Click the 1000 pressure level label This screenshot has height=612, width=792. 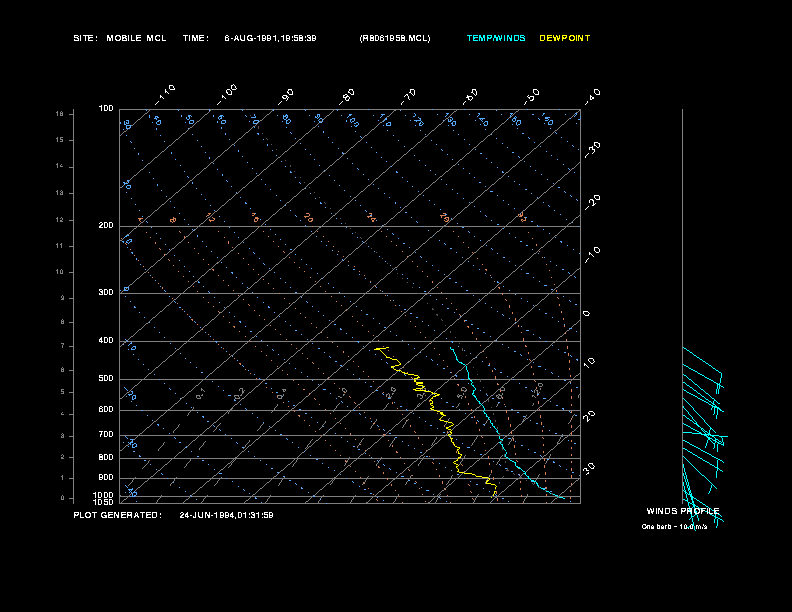[103, 495]
